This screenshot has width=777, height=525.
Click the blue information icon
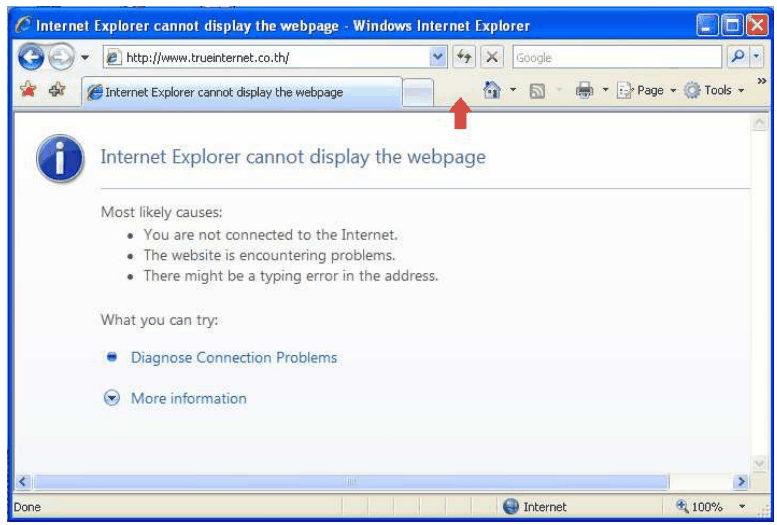pos(60,159)
